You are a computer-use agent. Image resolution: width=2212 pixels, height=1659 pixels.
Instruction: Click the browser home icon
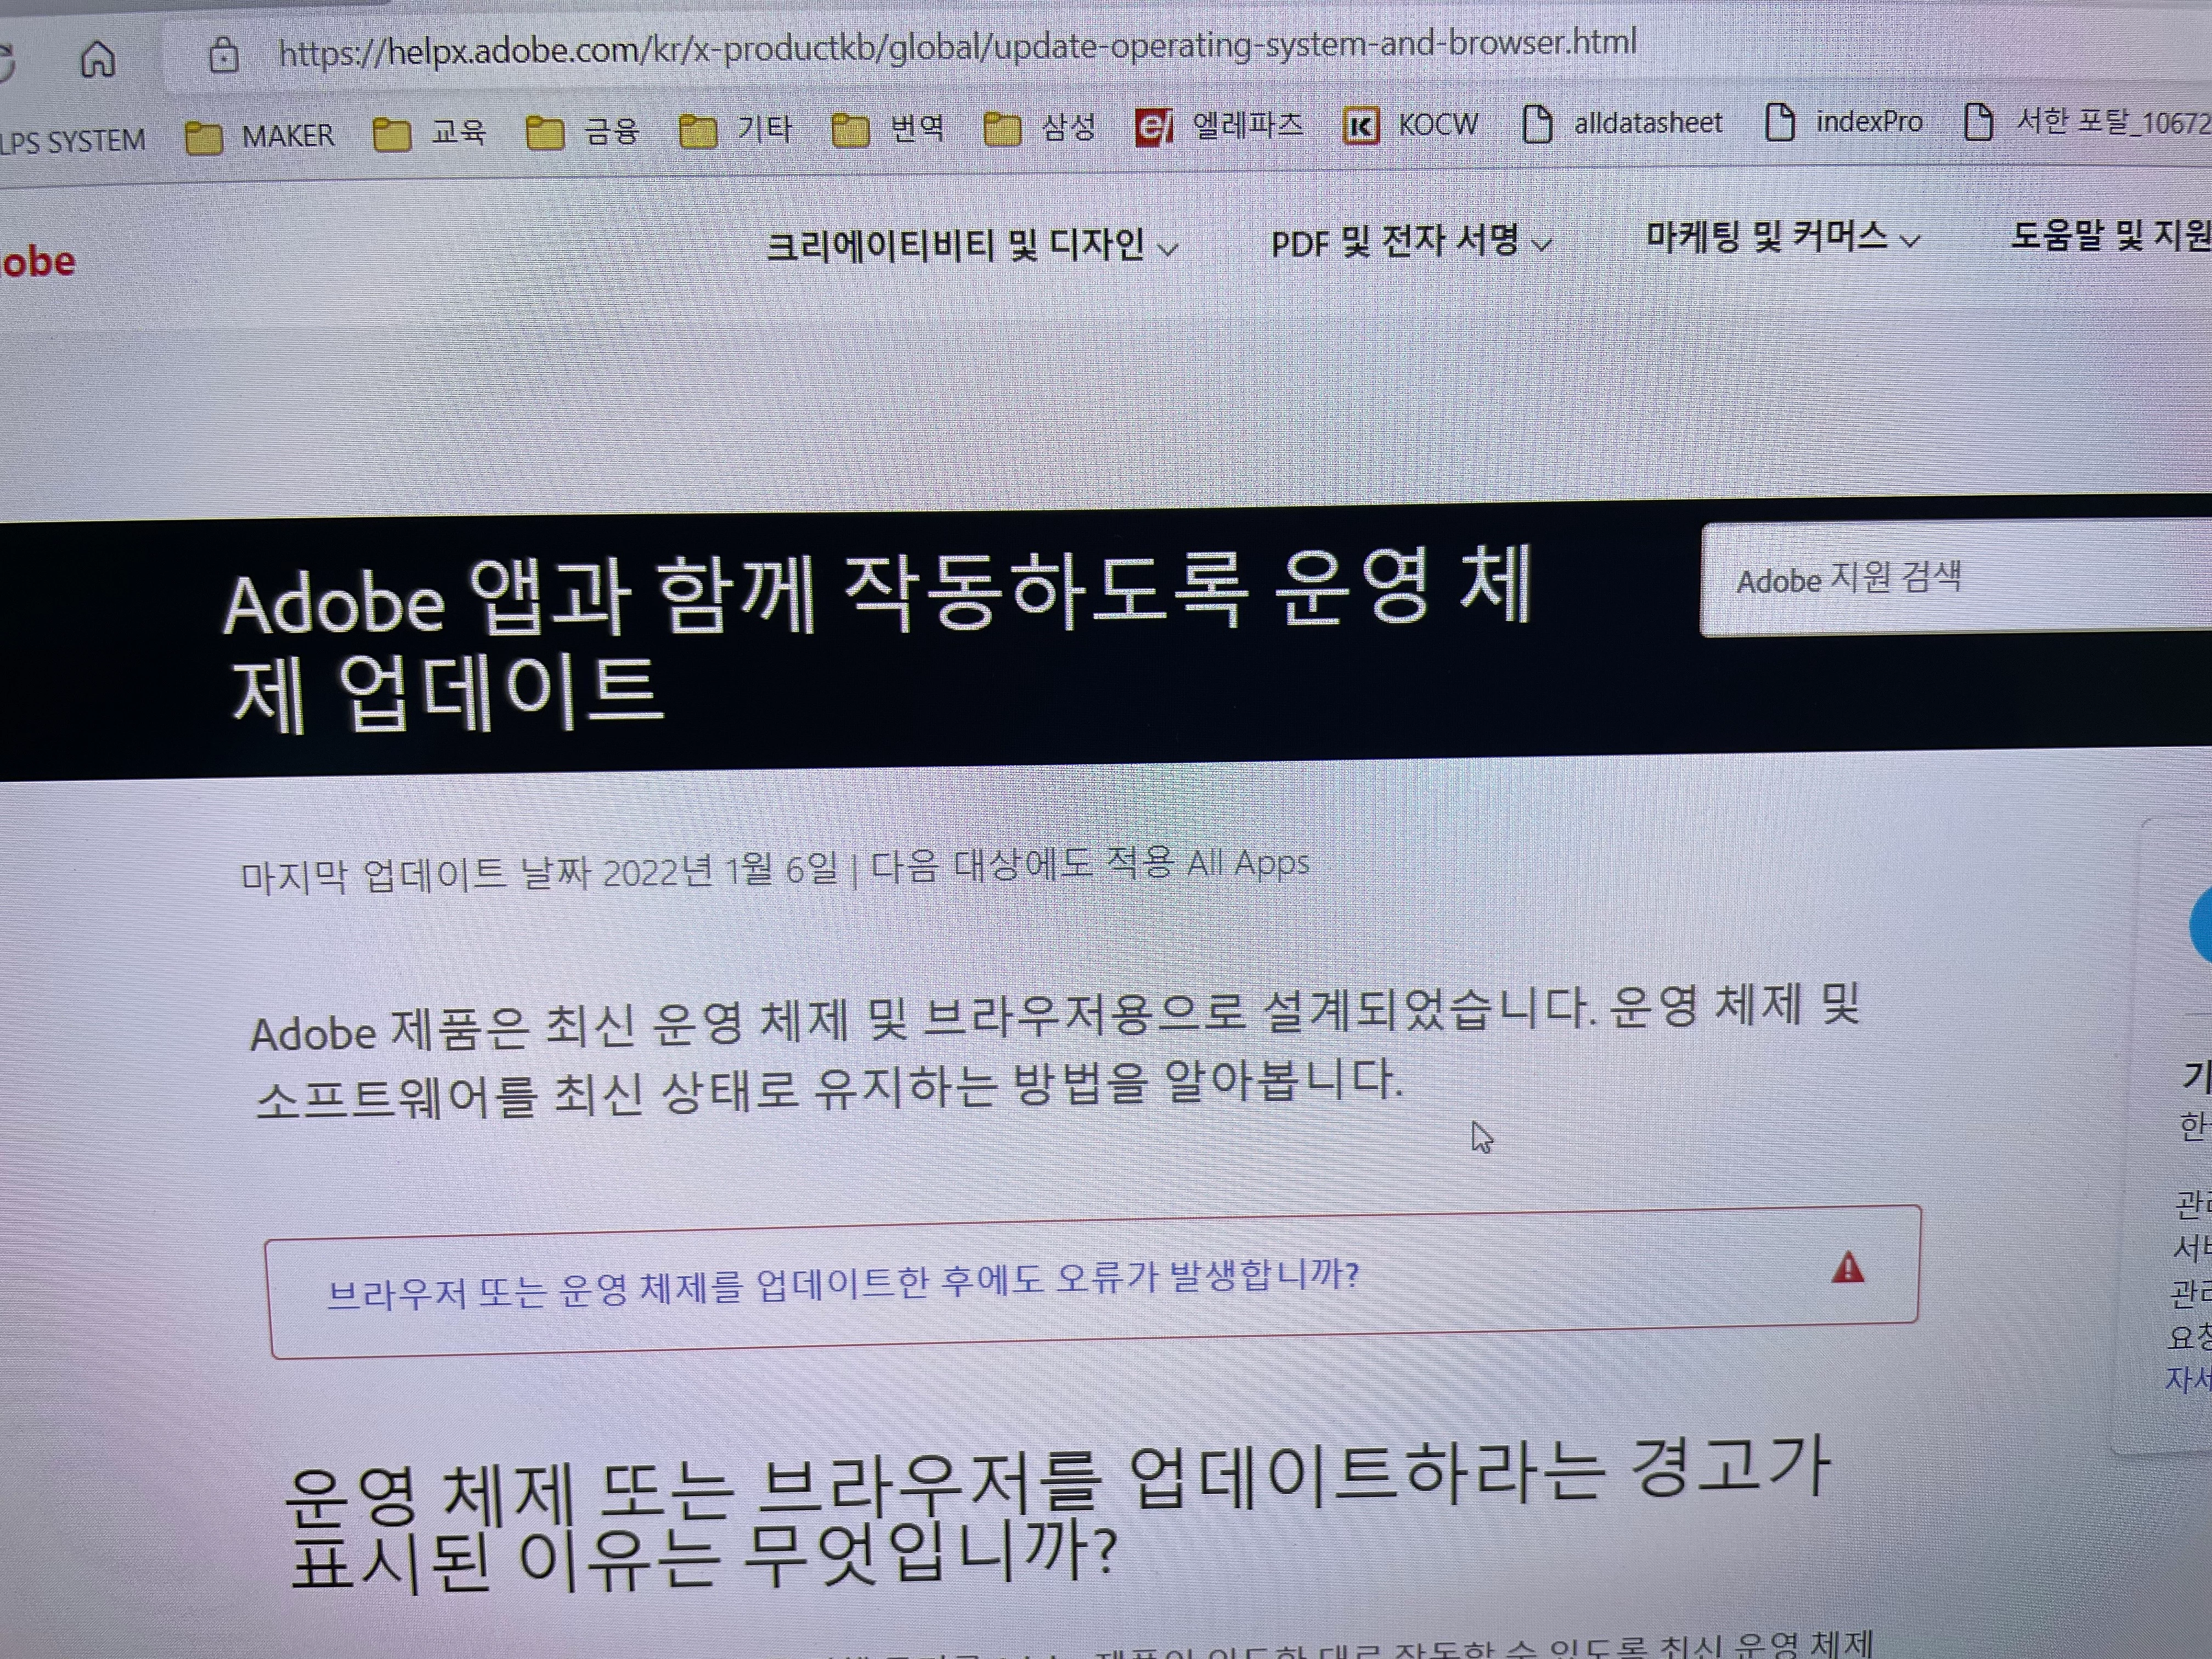tap(97, 59)
